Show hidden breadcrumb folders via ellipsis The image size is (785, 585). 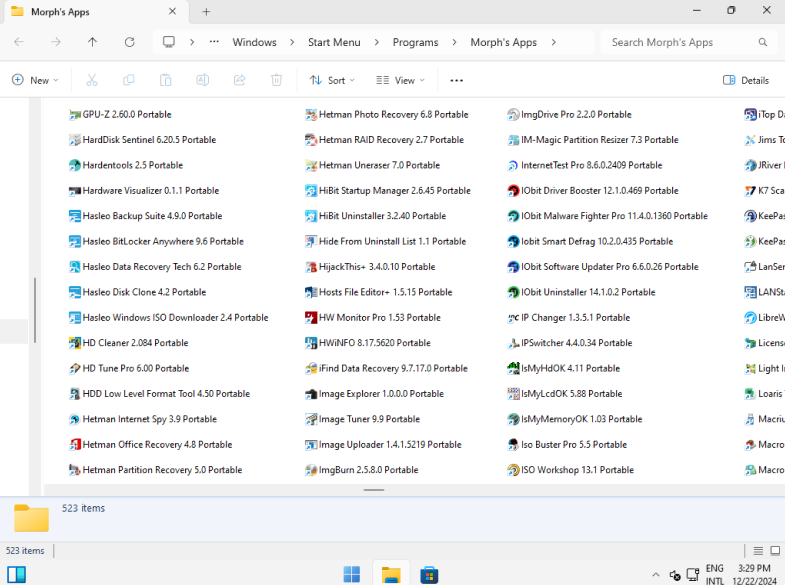coord(214,42)
